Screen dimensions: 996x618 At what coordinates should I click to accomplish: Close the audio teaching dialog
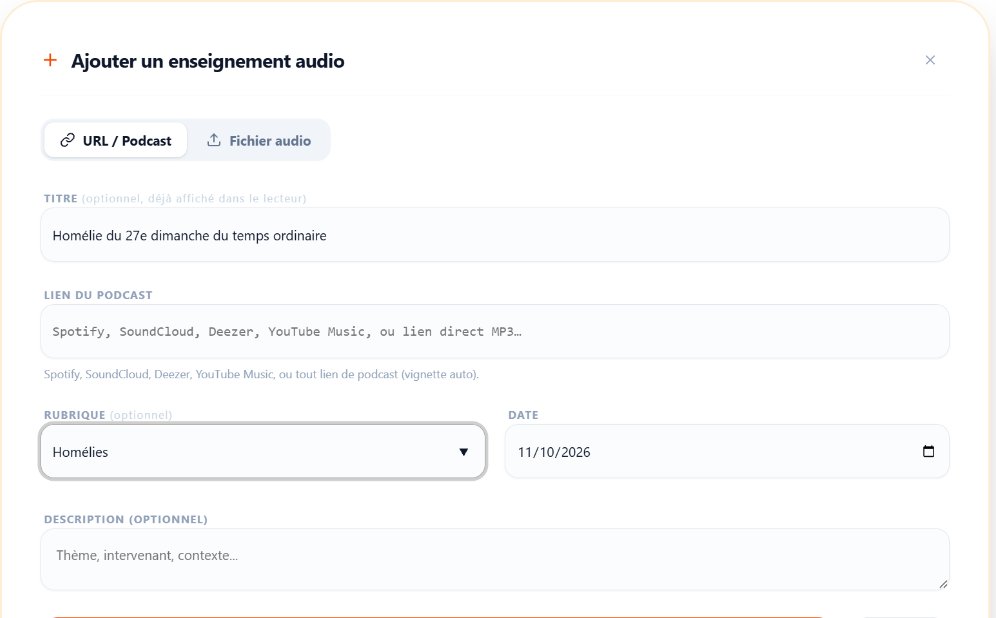pos(930,60)
